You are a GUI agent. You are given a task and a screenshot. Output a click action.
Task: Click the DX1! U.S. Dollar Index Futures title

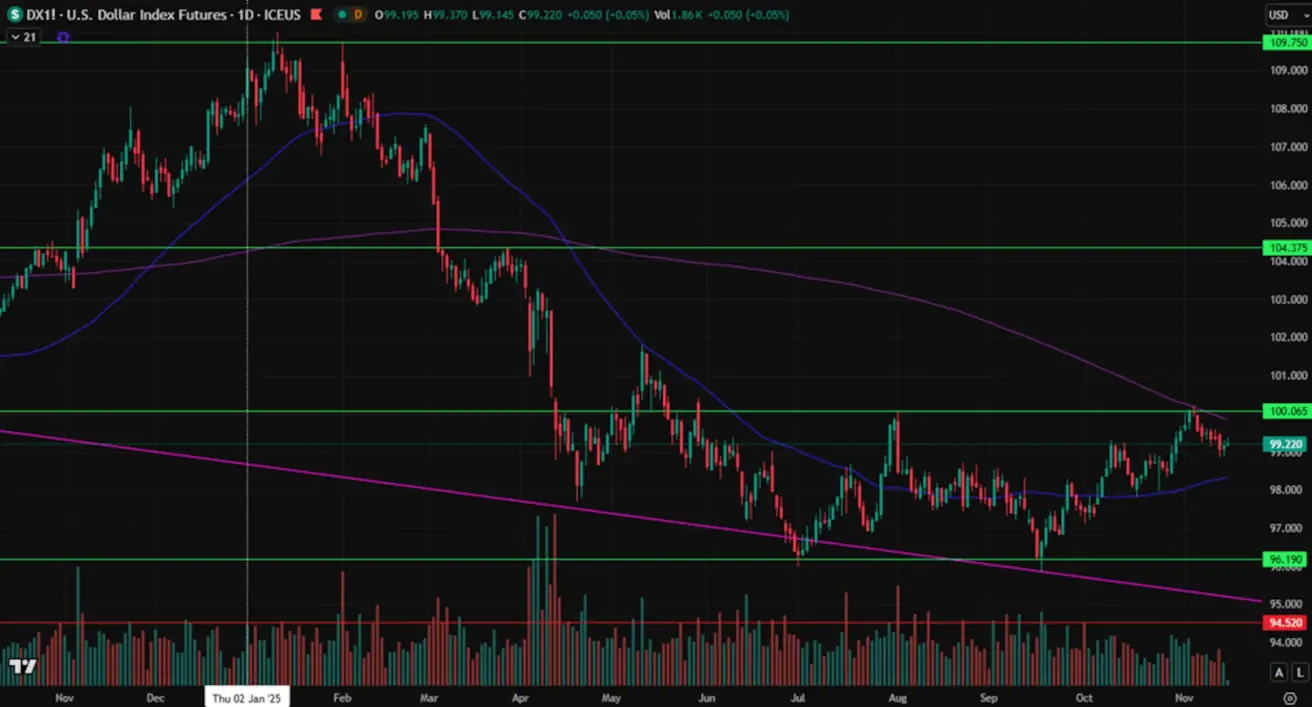point(130,15)
